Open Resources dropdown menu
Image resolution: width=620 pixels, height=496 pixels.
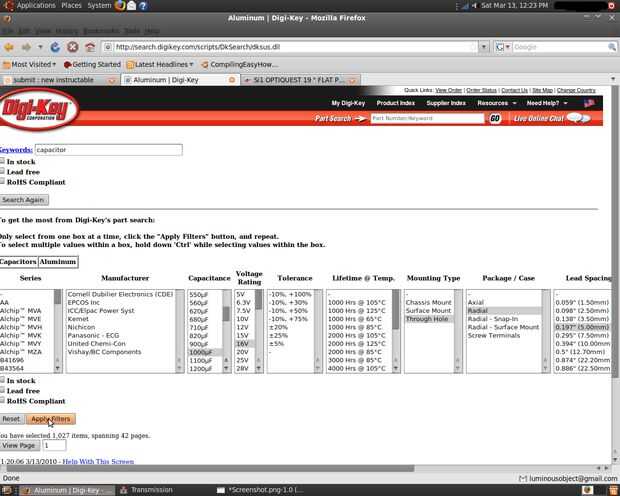[497, 103]
